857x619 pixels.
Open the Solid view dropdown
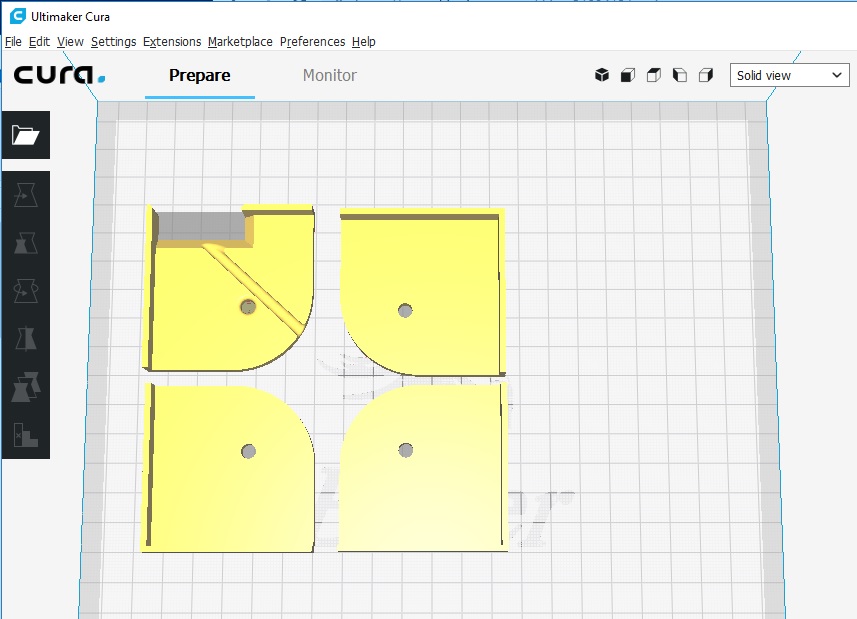tap(790, 75)
